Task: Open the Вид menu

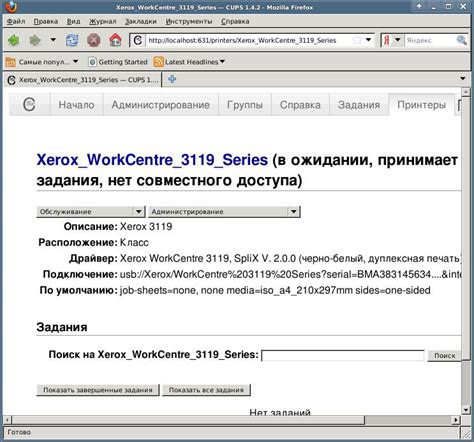Action: pyautogui.click(x=73, y=21)
